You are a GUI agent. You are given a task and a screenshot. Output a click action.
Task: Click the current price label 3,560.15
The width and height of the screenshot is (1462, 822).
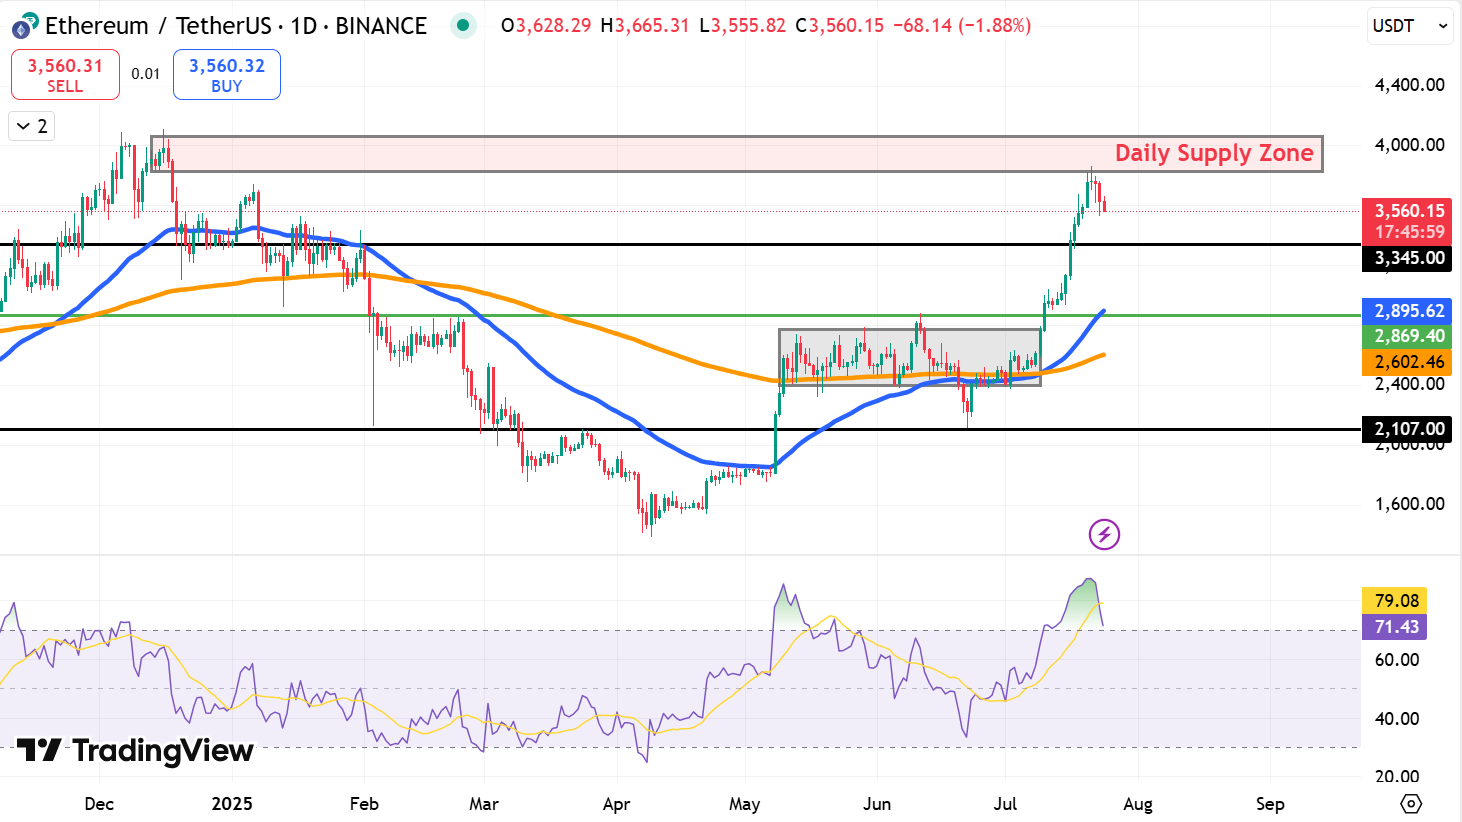point(1408,211)
